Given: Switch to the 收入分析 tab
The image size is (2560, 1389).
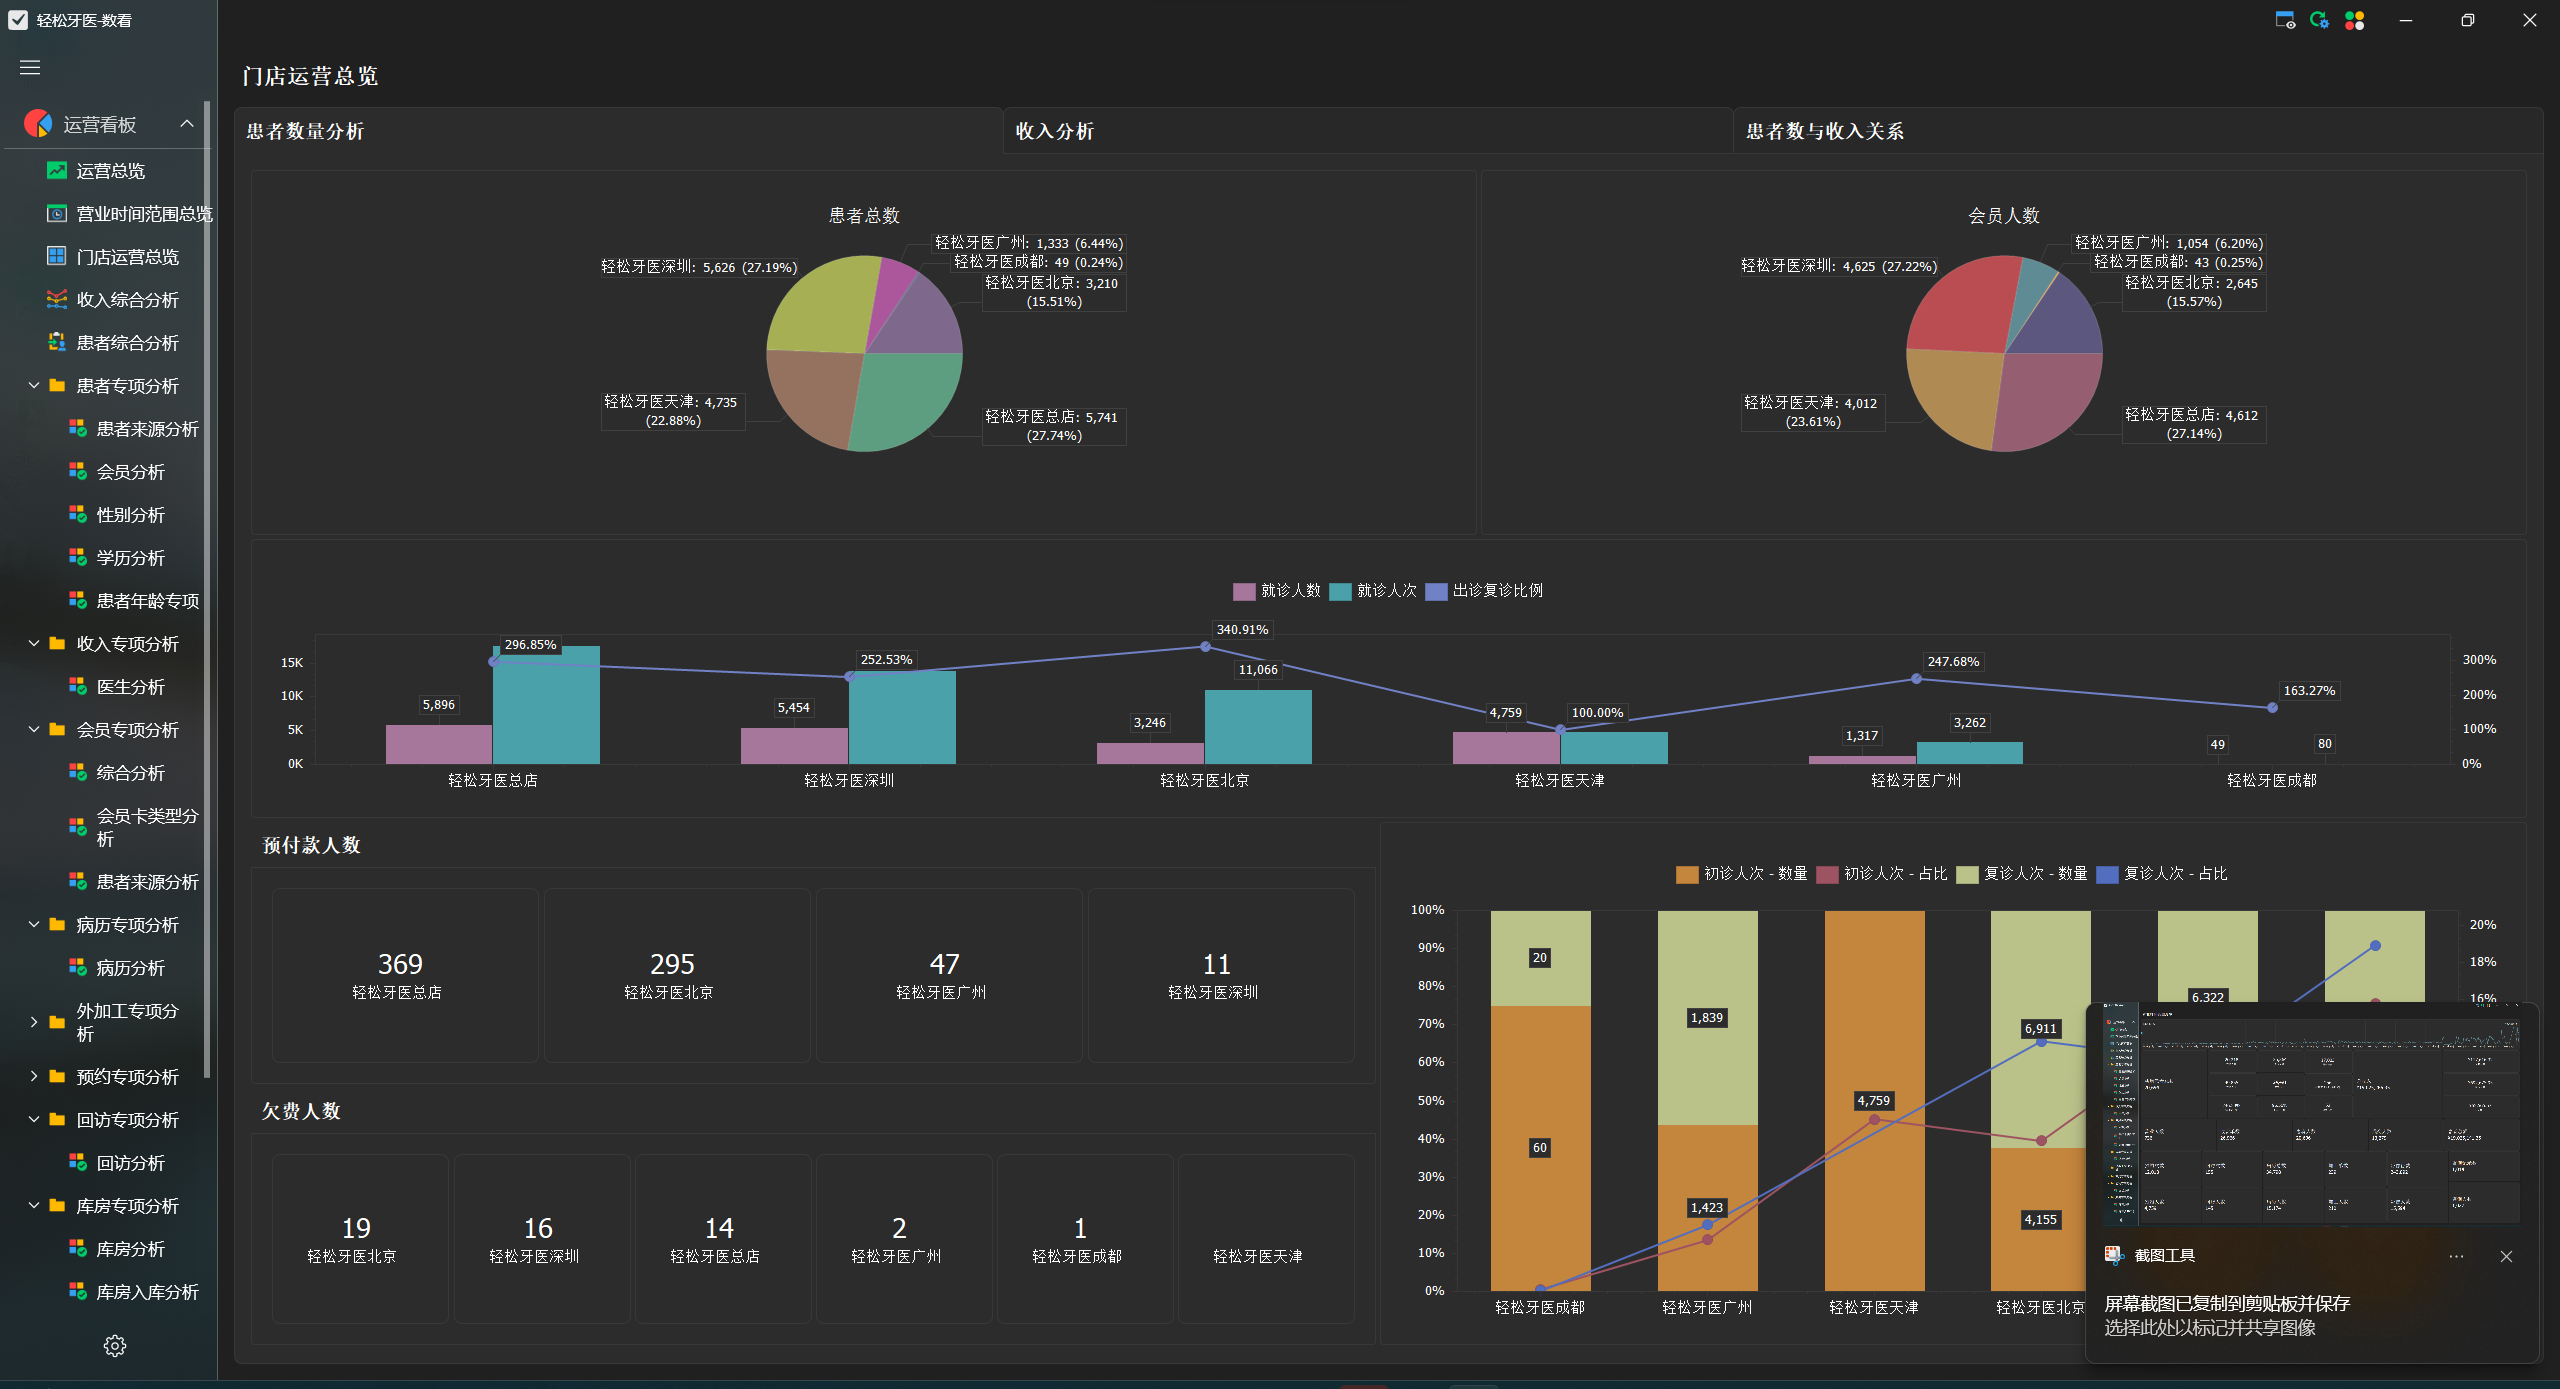Looking at the screenshot, I should [1055, 131].
